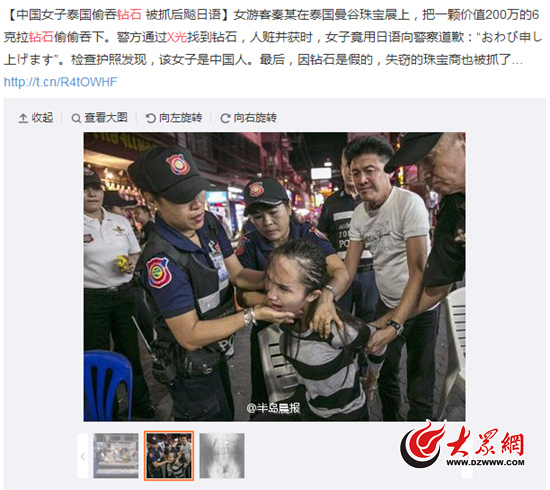Select the 向右旋转 rotate option
550x490 pixels.
pos(255,118)
